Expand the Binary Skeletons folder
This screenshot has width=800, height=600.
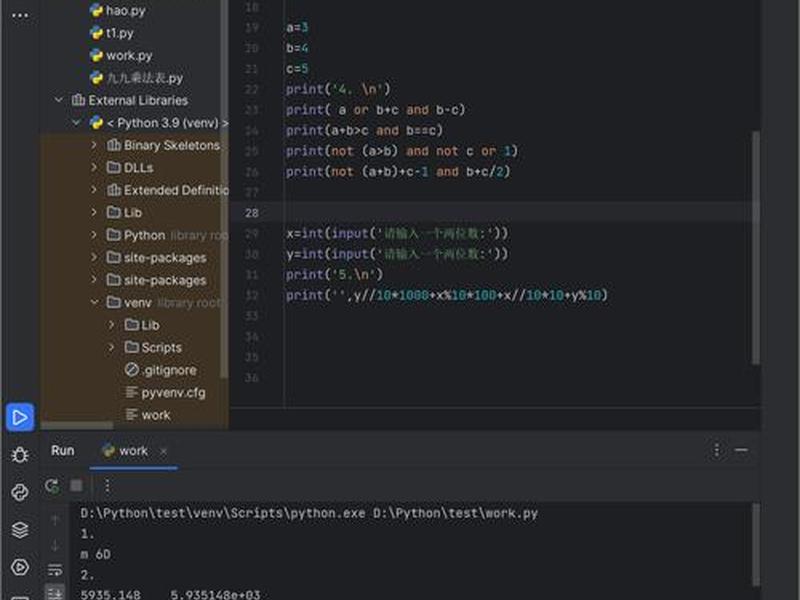coord(94,145)
